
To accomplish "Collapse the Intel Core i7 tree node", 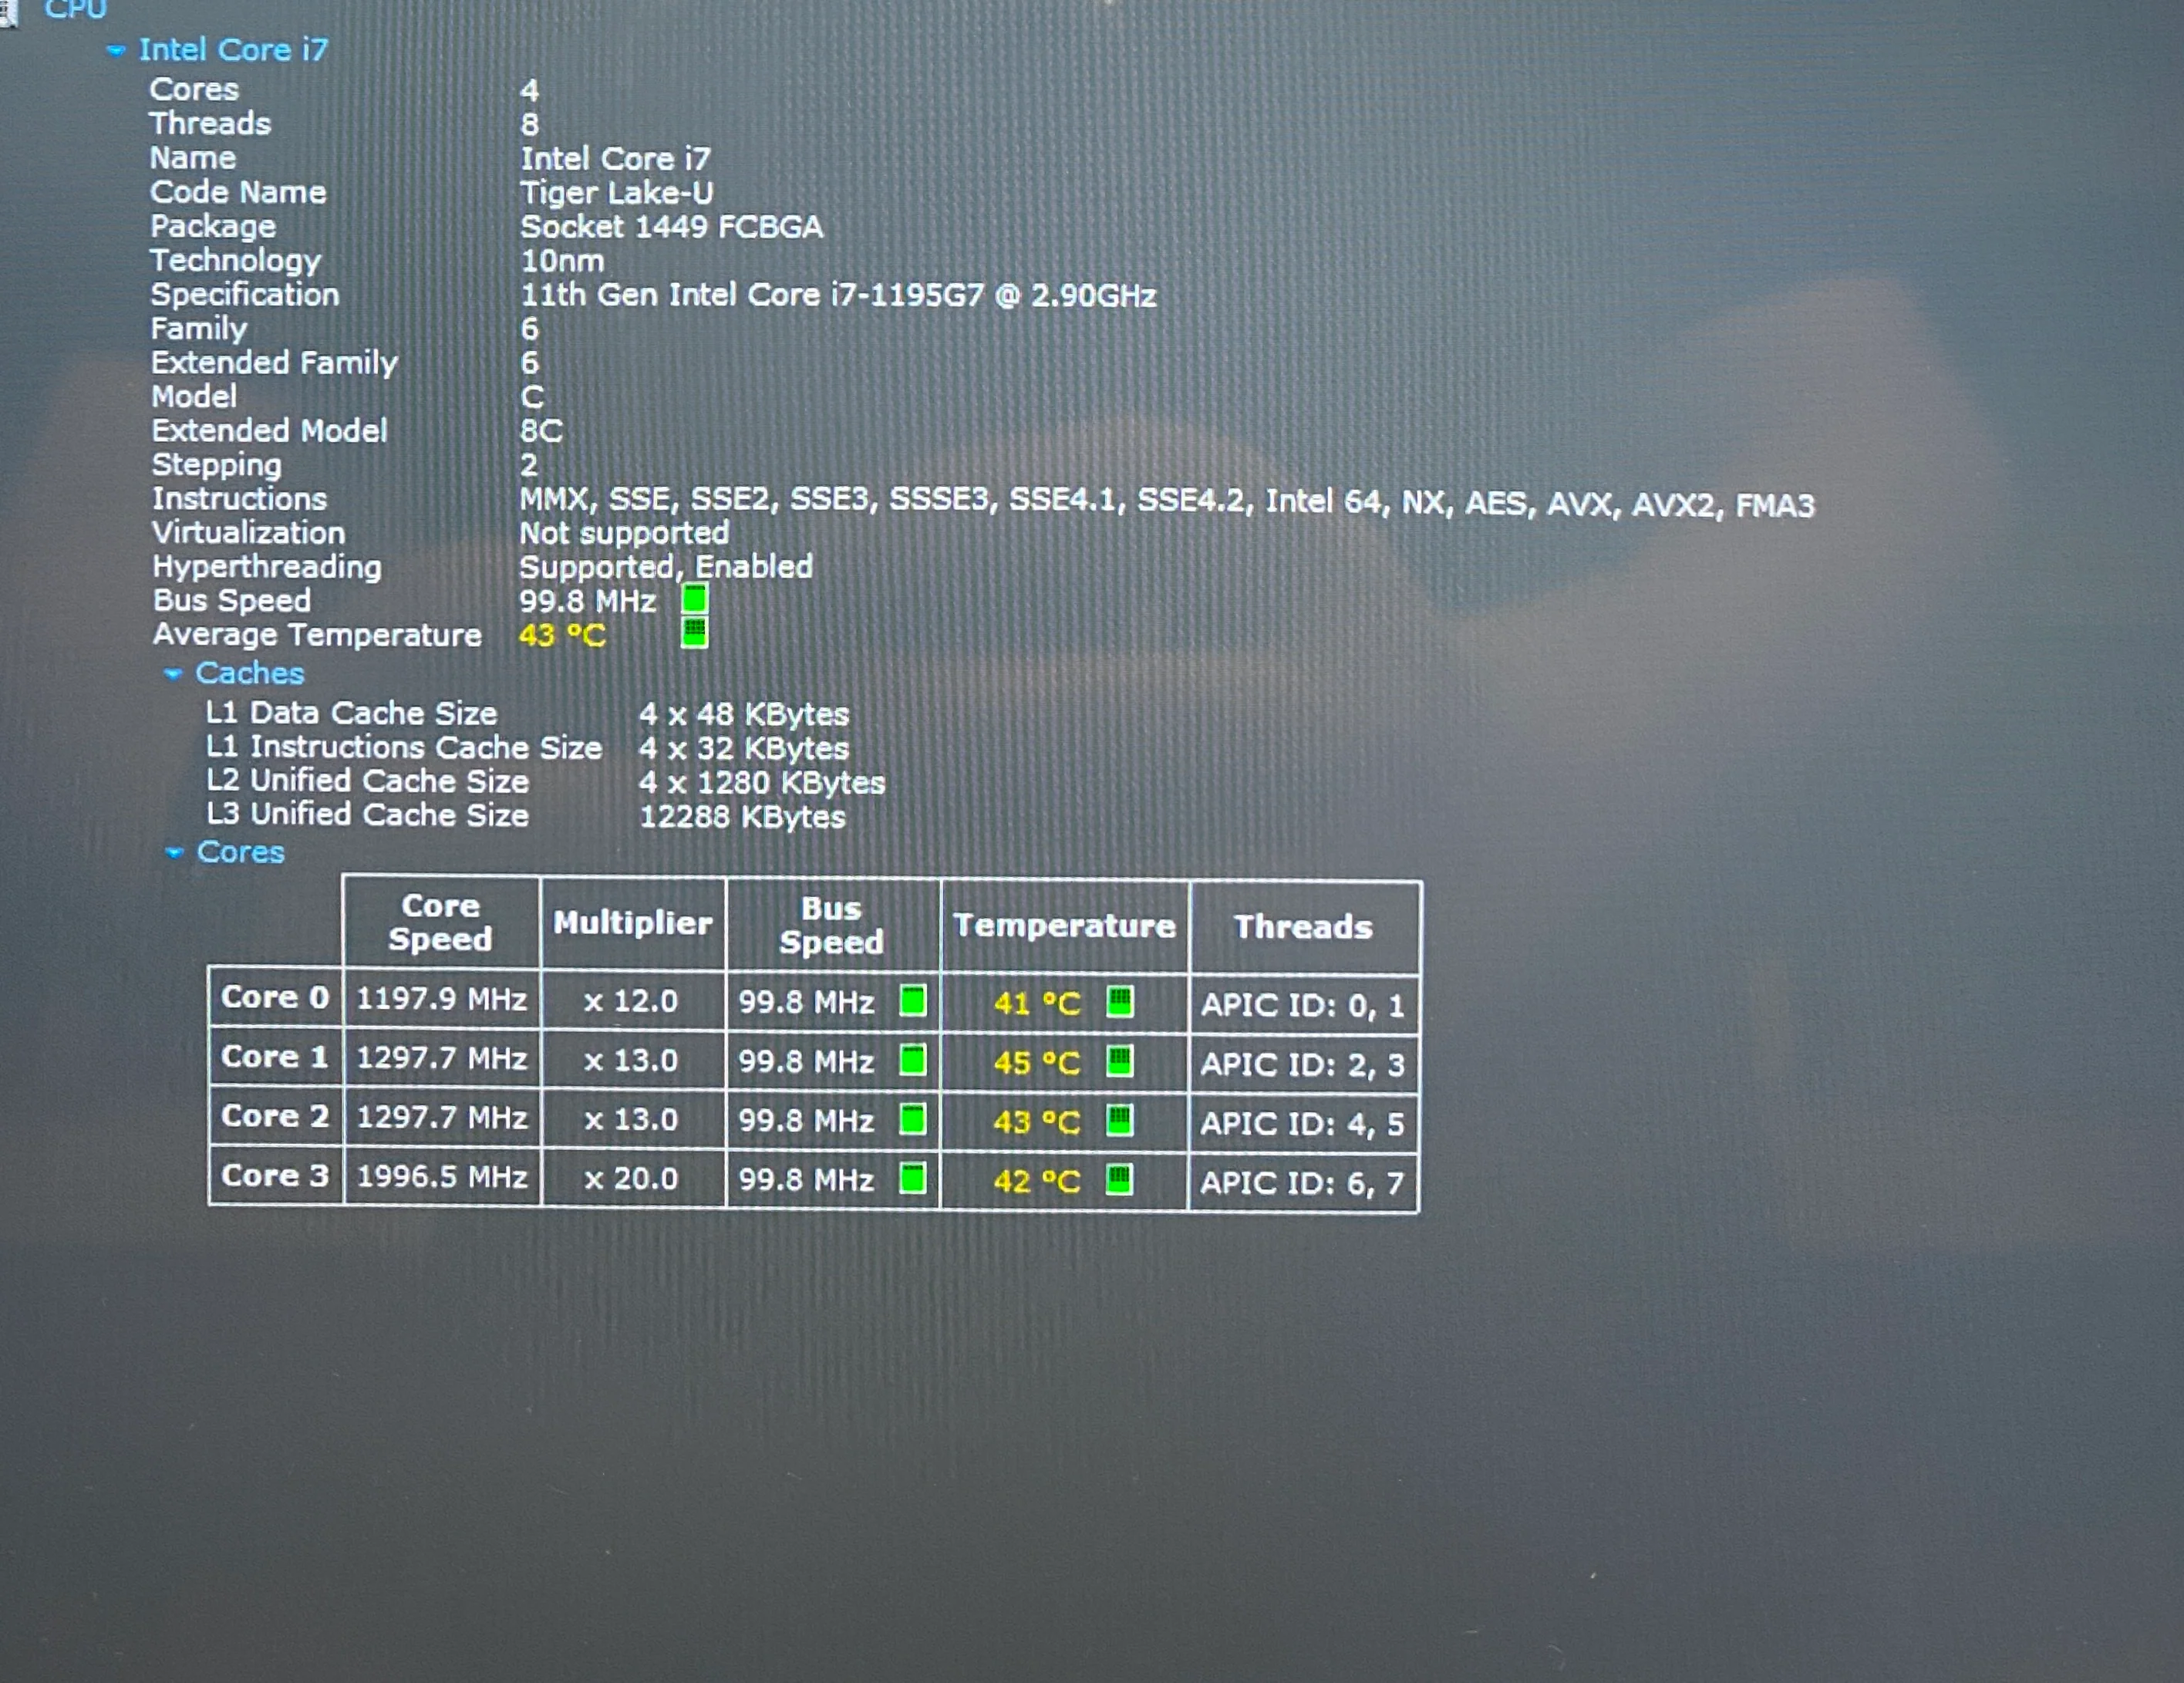I will tap(116, 50).
